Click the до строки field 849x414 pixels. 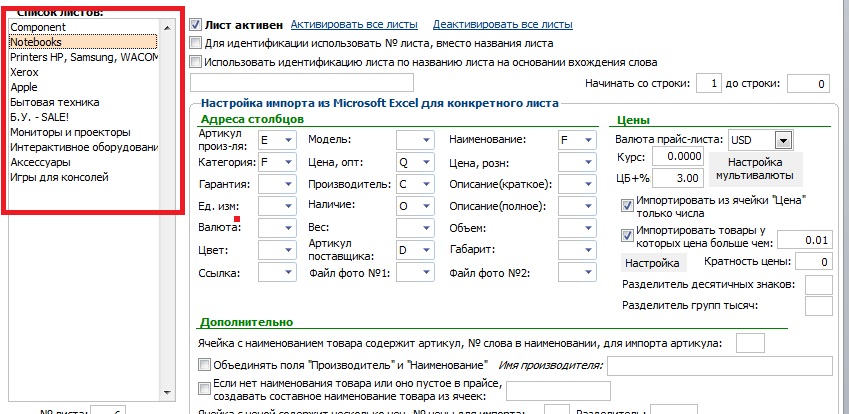tap(808, 84)
